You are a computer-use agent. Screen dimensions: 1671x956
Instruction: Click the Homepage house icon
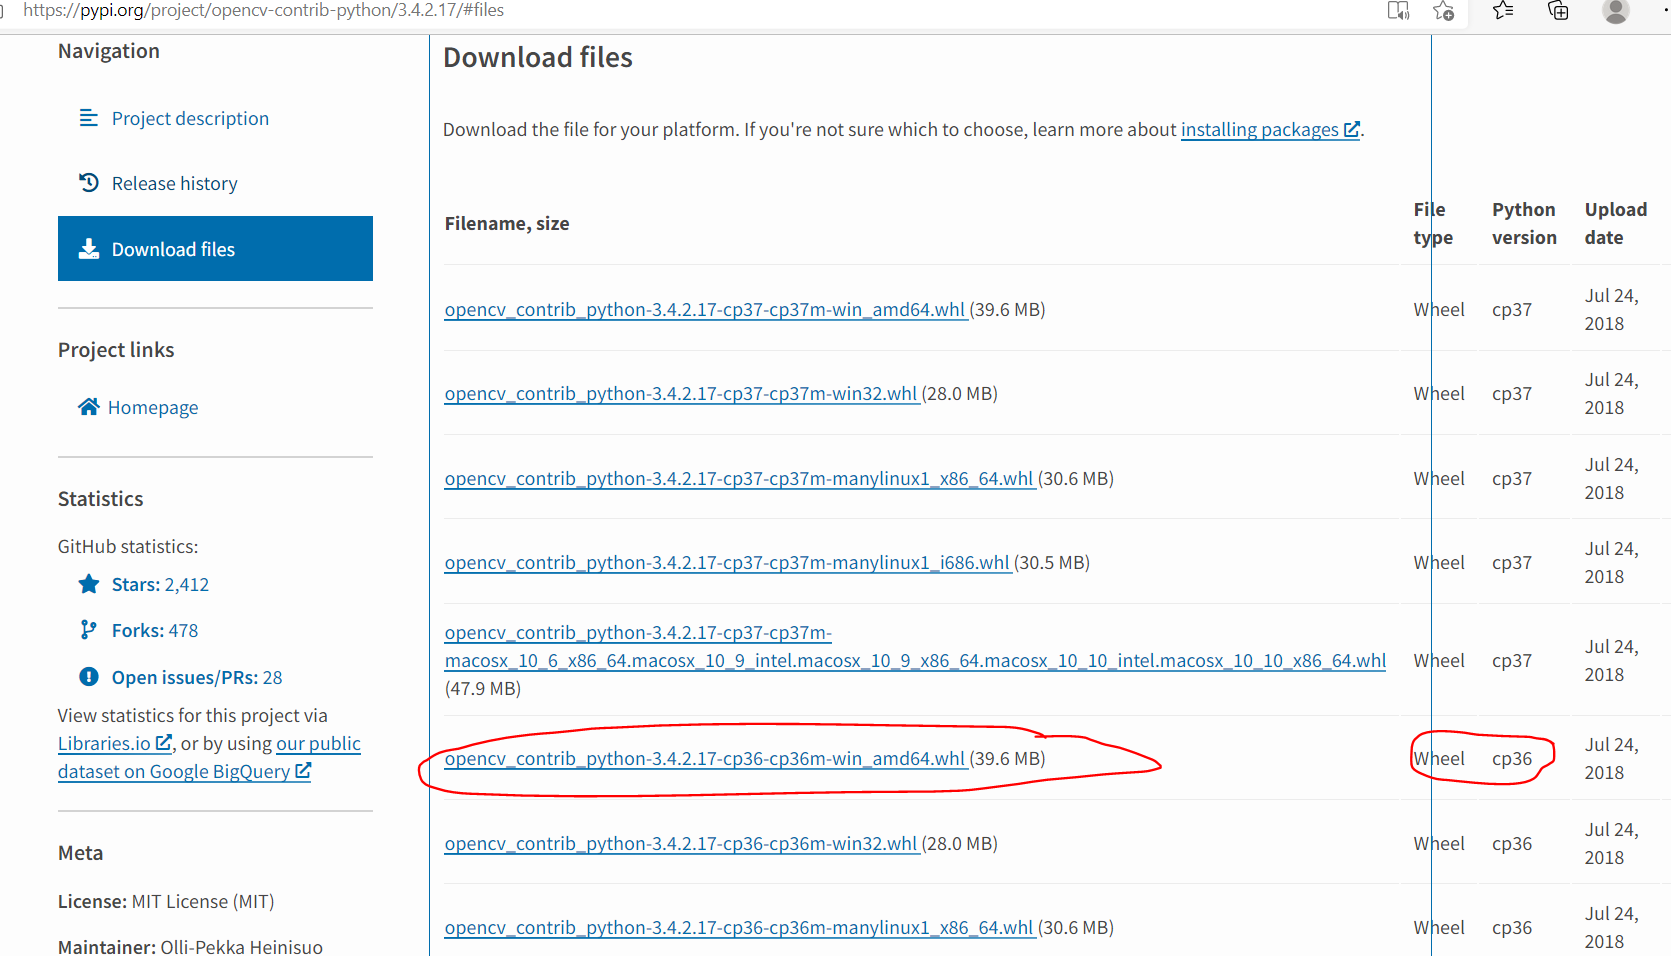point(89,407)
